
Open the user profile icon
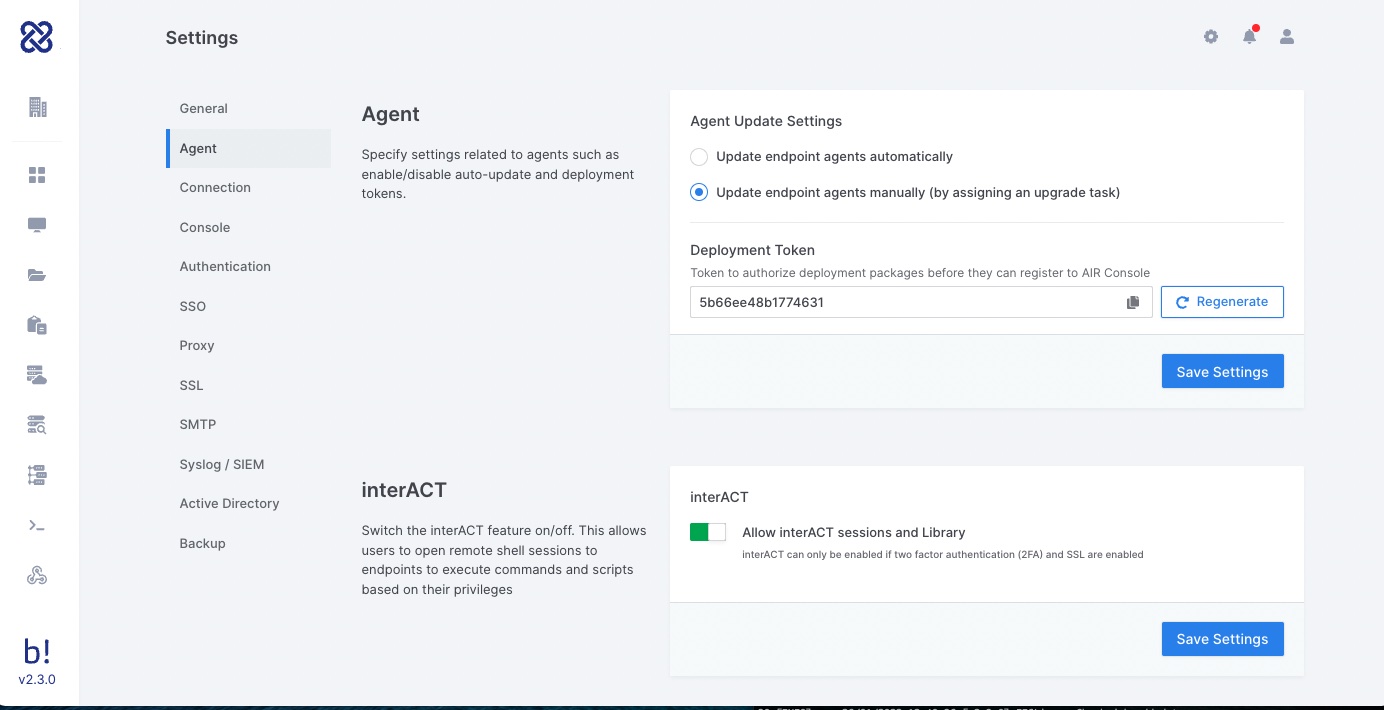1287,37
